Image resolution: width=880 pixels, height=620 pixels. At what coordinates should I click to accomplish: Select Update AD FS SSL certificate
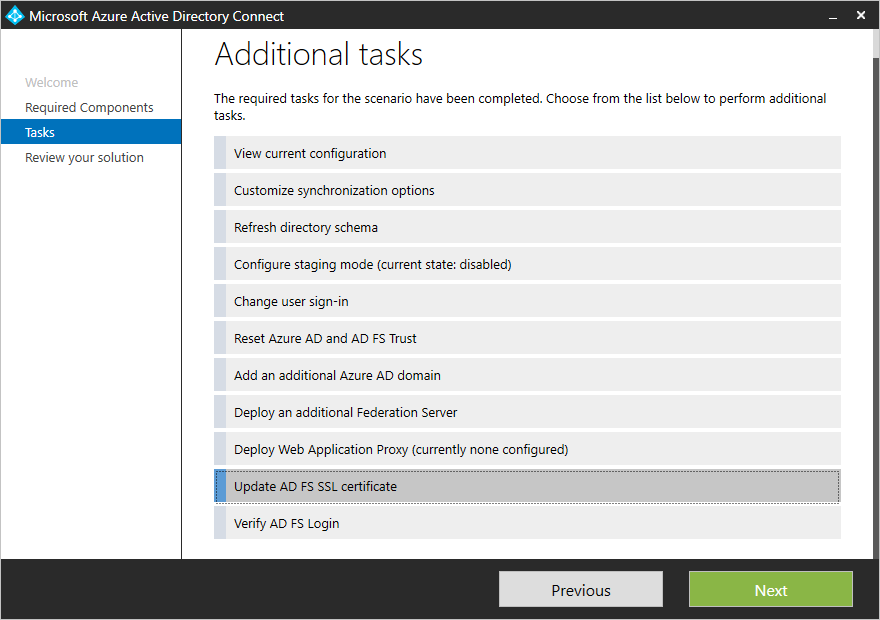pyautogui.click(x=528, y=486)
